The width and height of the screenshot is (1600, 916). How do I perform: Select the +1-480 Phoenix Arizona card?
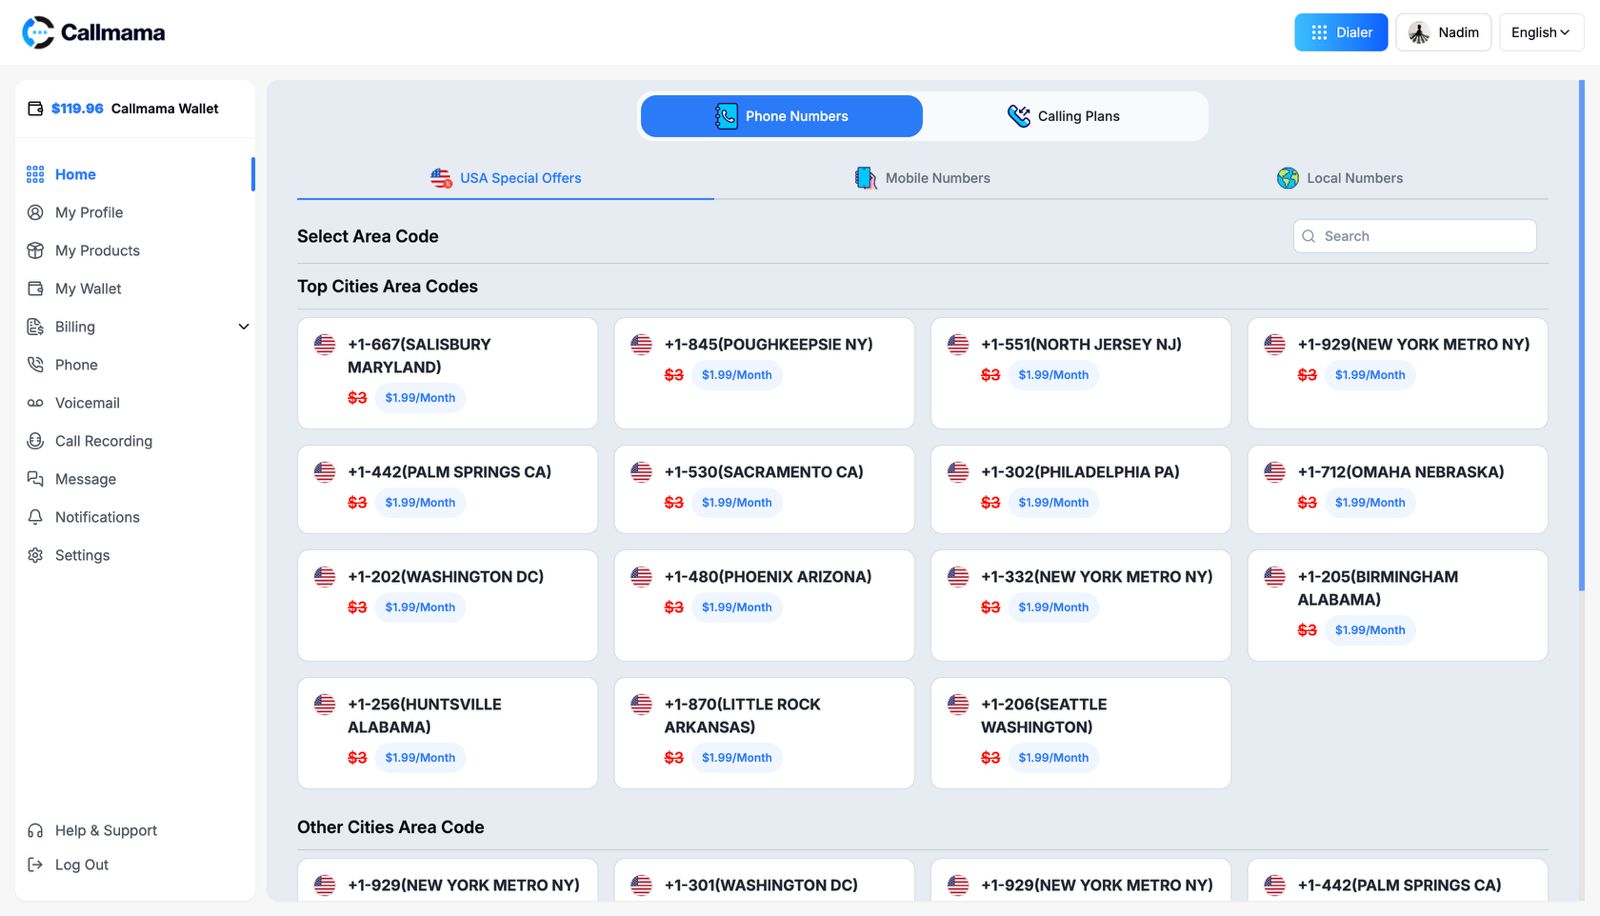click(764, 605)
